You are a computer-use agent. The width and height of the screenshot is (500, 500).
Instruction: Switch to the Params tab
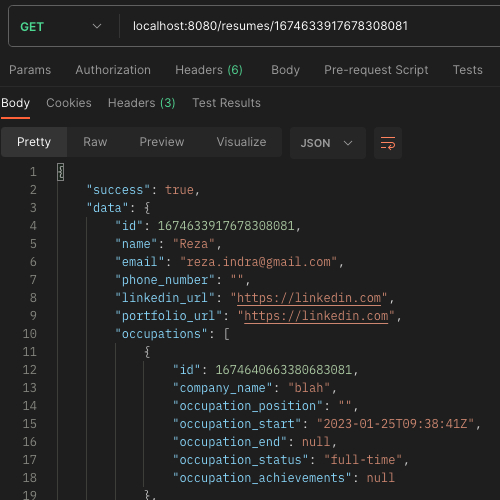(30, 70)
